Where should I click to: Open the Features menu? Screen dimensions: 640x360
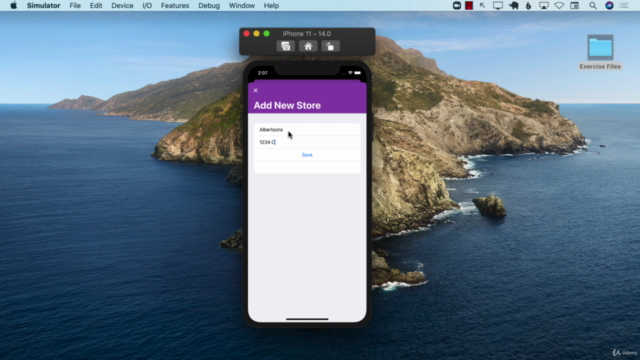(x=175, y=6)
